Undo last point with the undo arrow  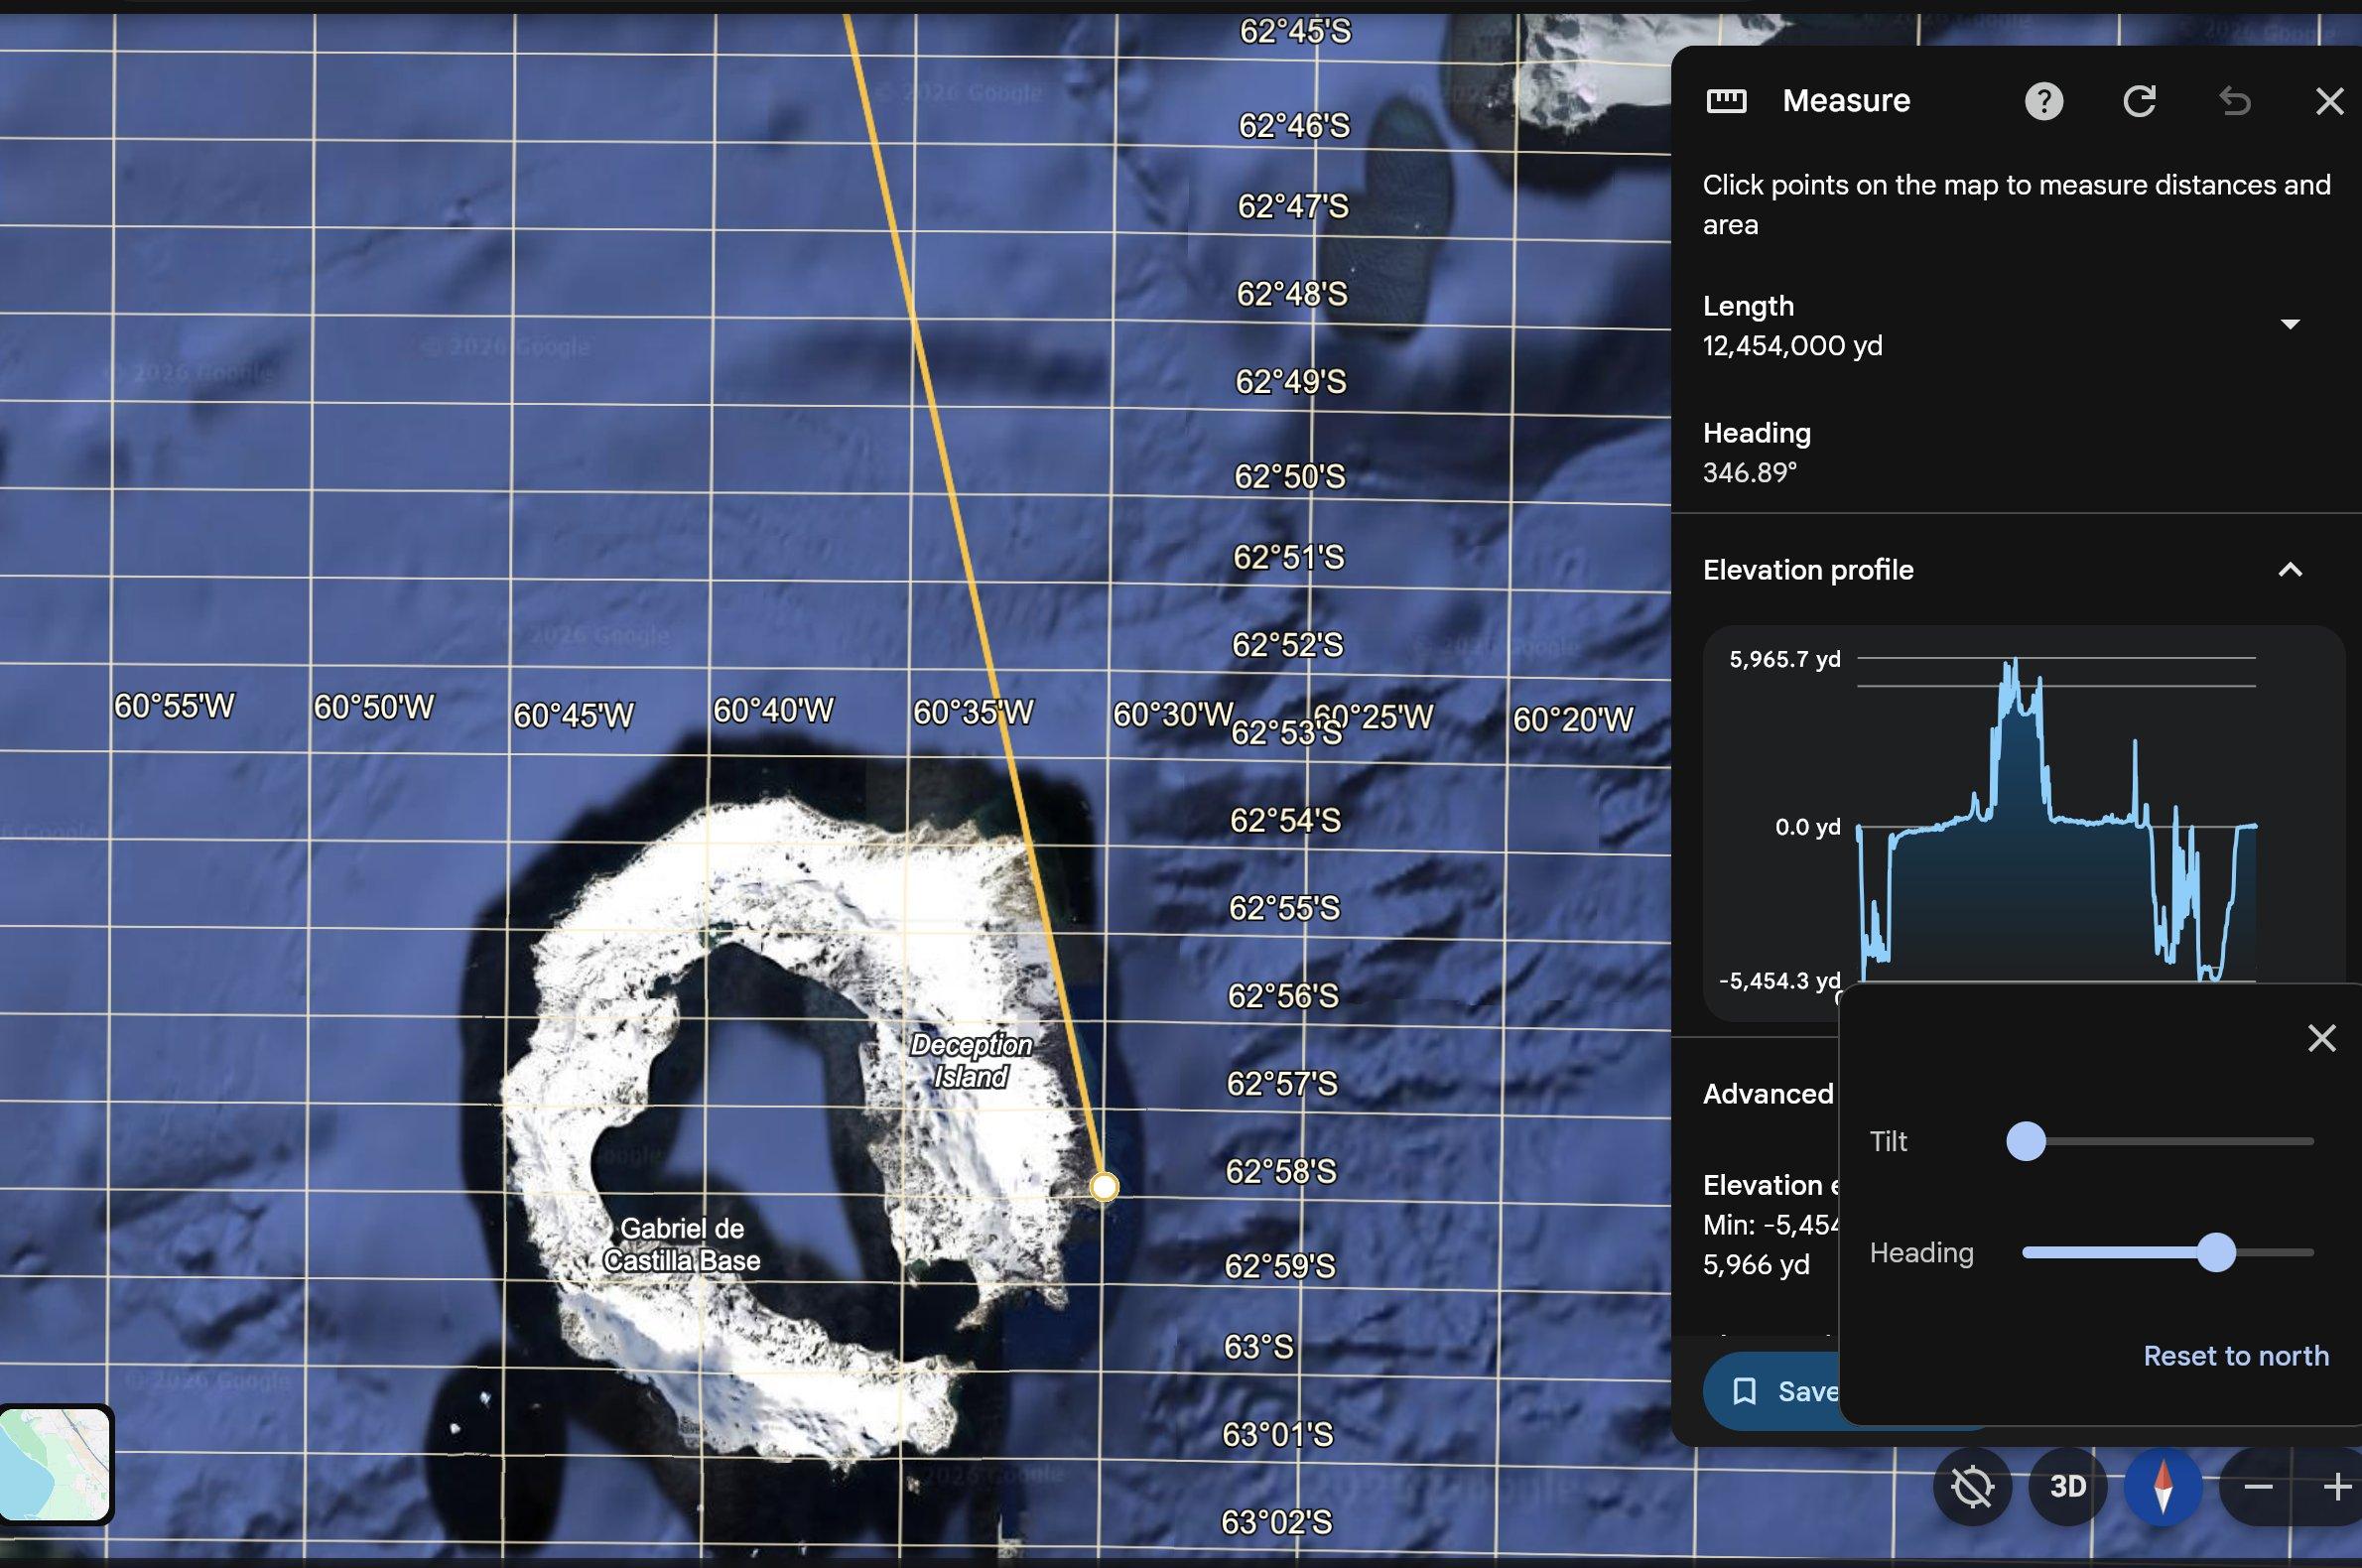click(x=2235, y=101)
